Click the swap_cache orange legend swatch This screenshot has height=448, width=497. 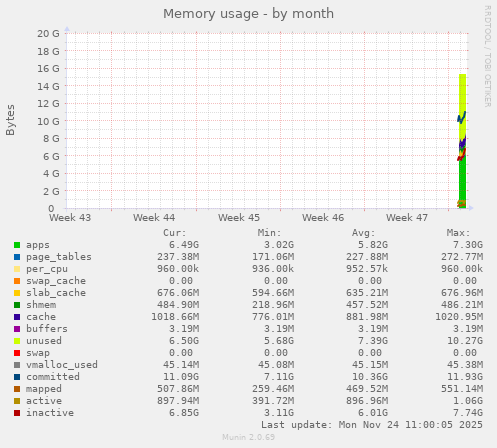click(17, 281)
